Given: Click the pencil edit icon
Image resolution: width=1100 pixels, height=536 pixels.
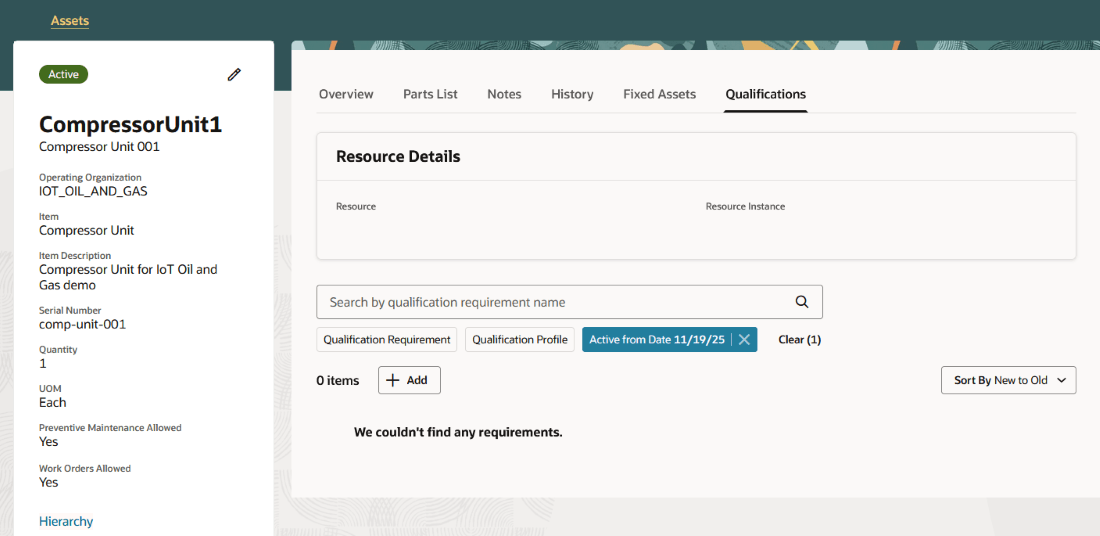Looking at the screenshot, I should pos(234,74).
